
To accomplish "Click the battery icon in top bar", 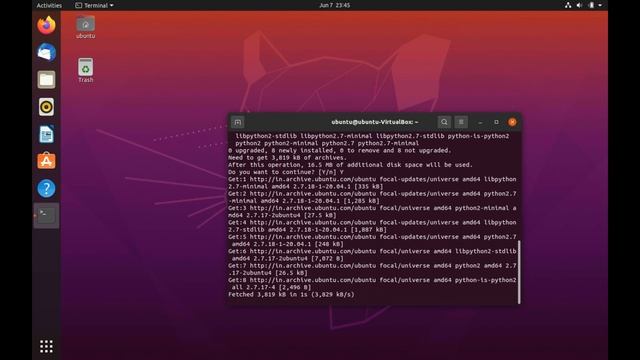I will pos(591,5).
